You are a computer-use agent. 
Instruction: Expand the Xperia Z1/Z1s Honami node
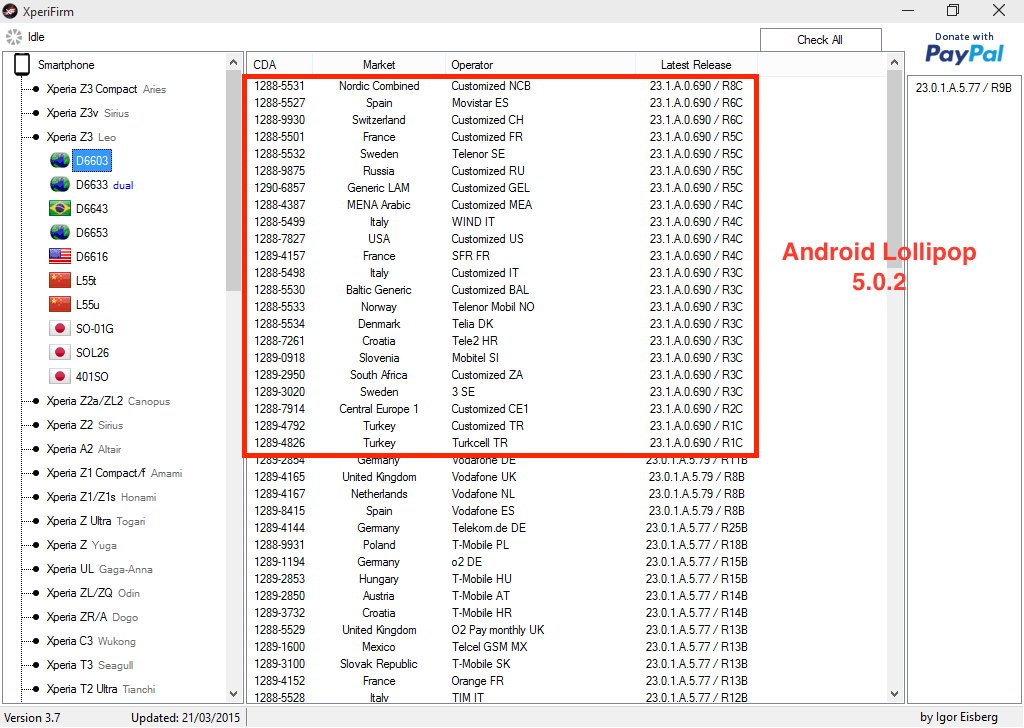pos(35,497)
